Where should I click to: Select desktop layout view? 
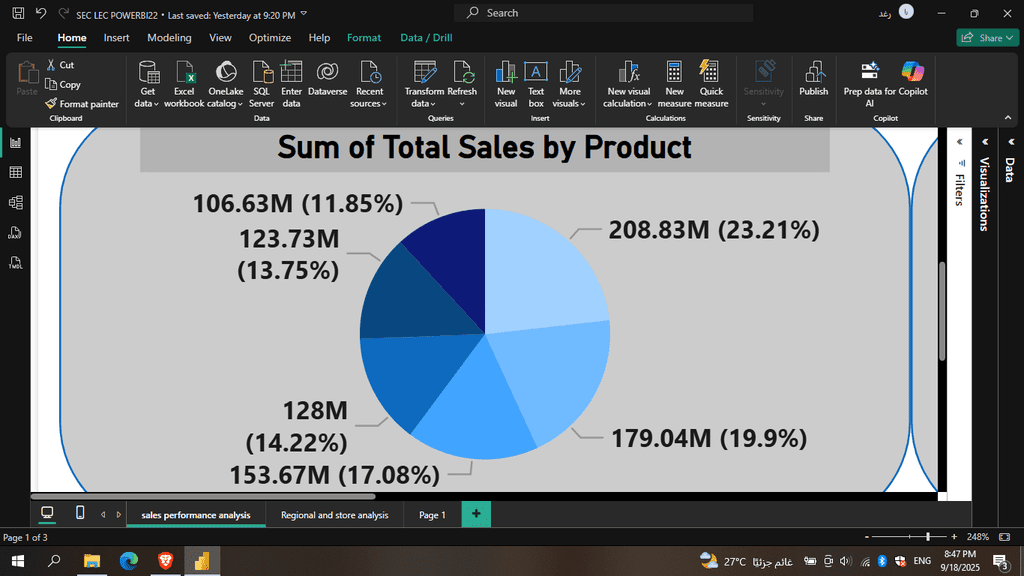coord(47,514)
